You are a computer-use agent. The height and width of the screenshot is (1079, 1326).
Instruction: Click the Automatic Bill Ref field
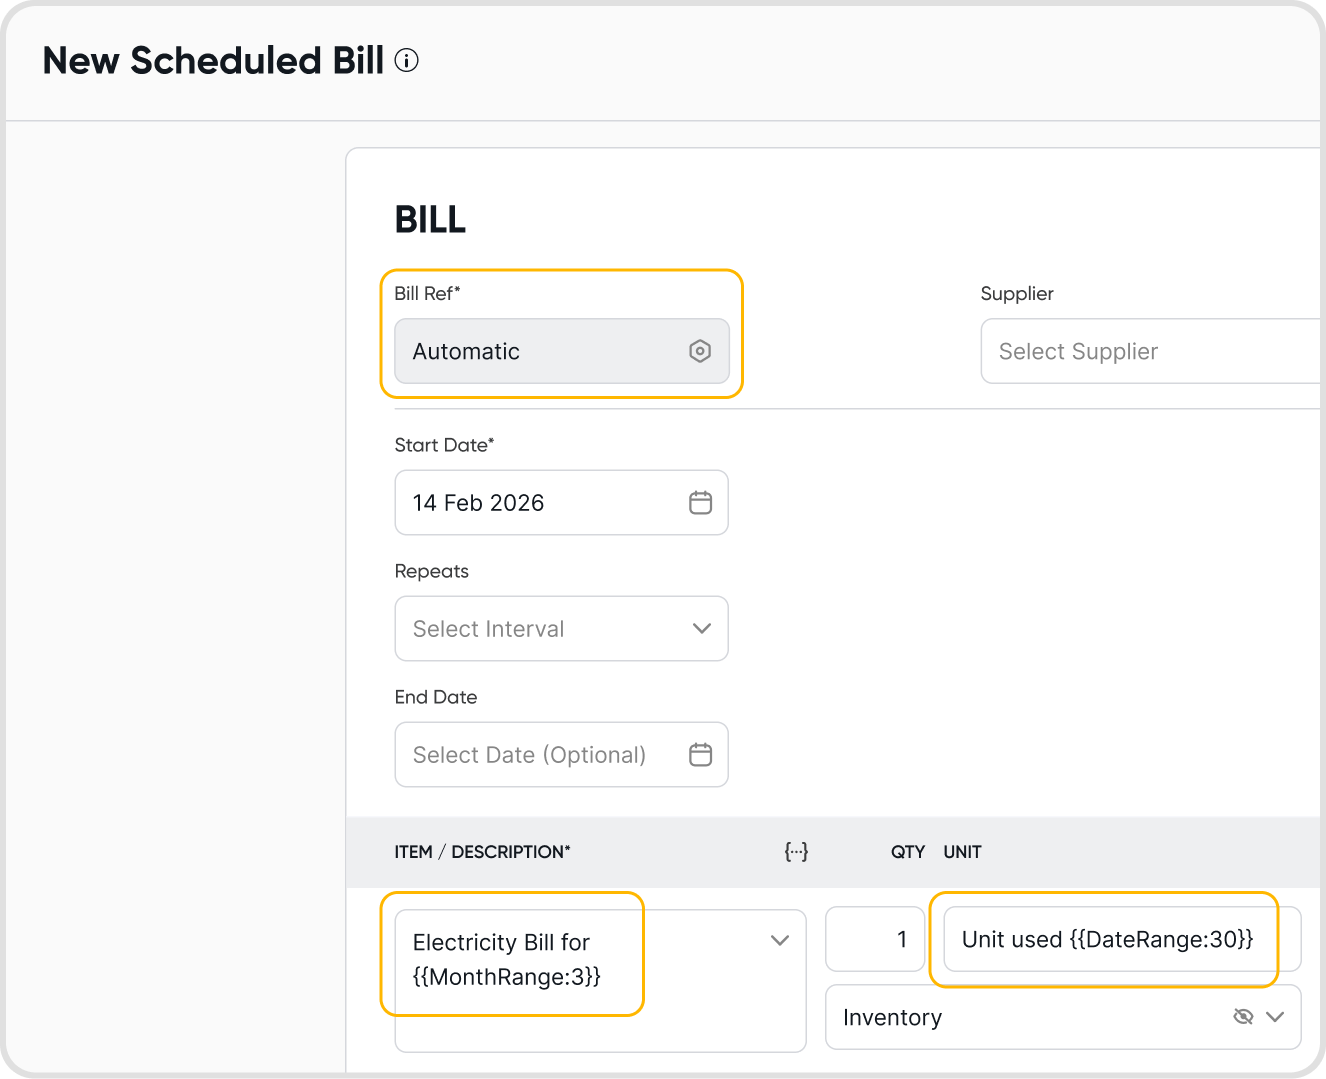point(540,351)
